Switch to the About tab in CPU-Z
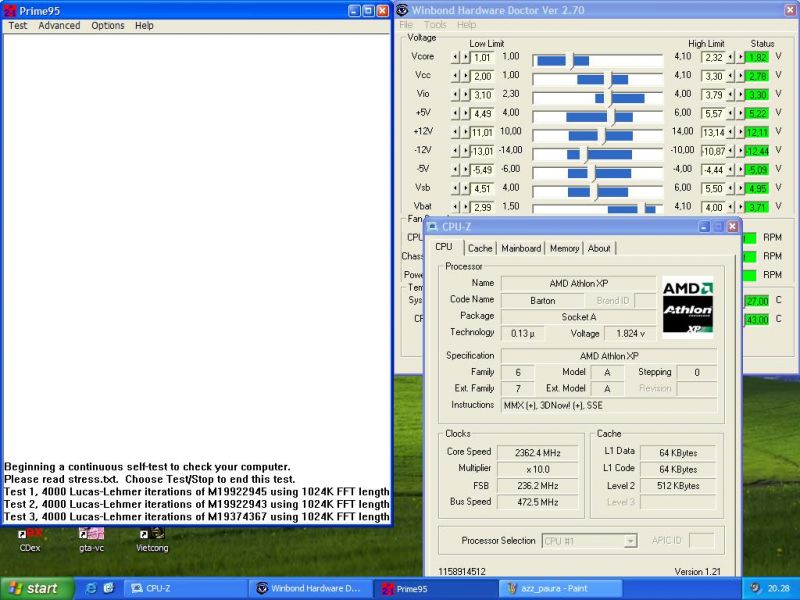 [x=599, y=248]
